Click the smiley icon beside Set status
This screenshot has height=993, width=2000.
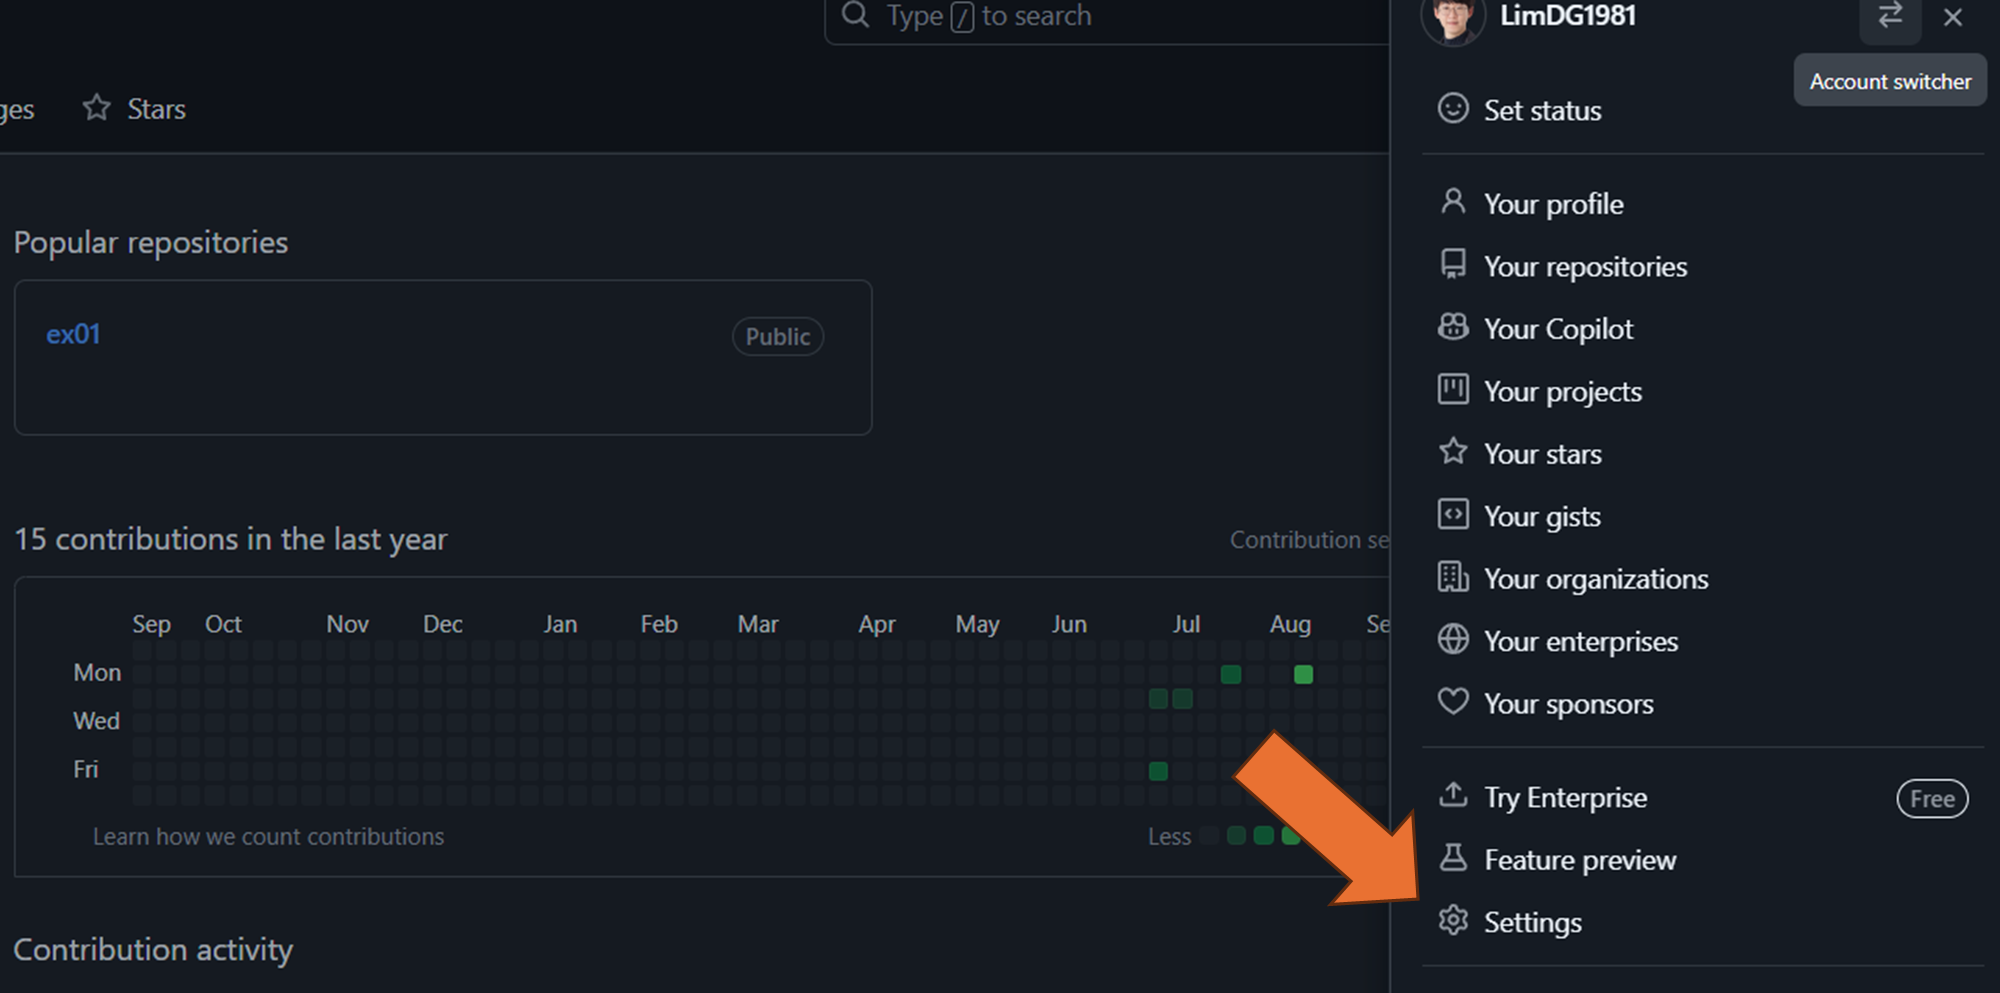pos(1453,108)
